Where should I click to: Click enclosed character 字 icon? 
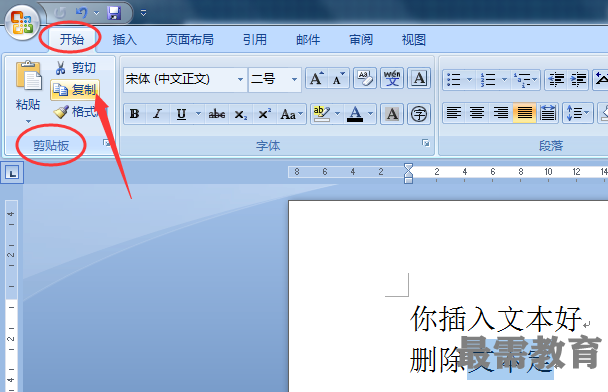click(419, 114)
